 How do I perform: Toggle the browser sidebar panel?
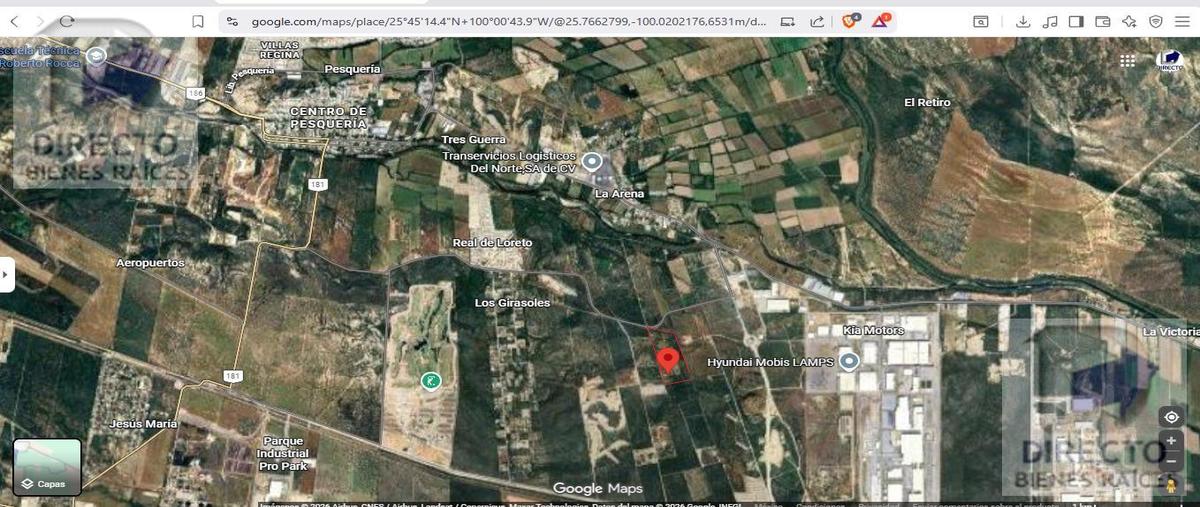tap(1076, 21)
